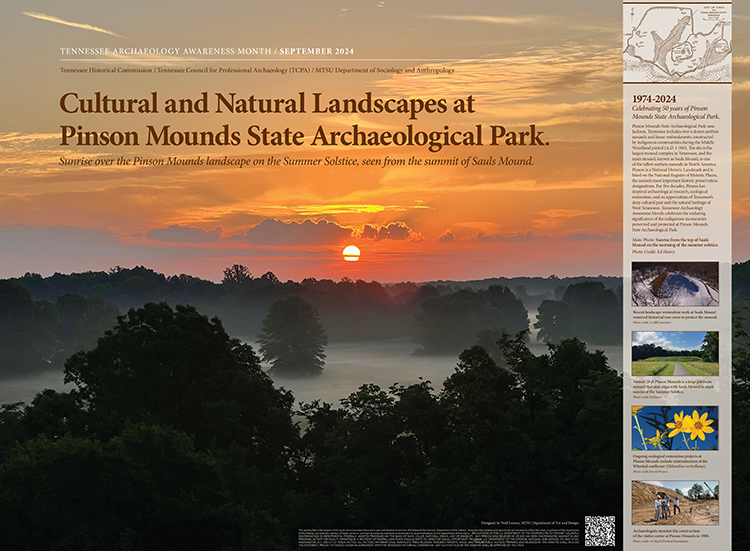Open the archaeologists at visitor center photo
The image size is (750, 551).
point(675,503)
